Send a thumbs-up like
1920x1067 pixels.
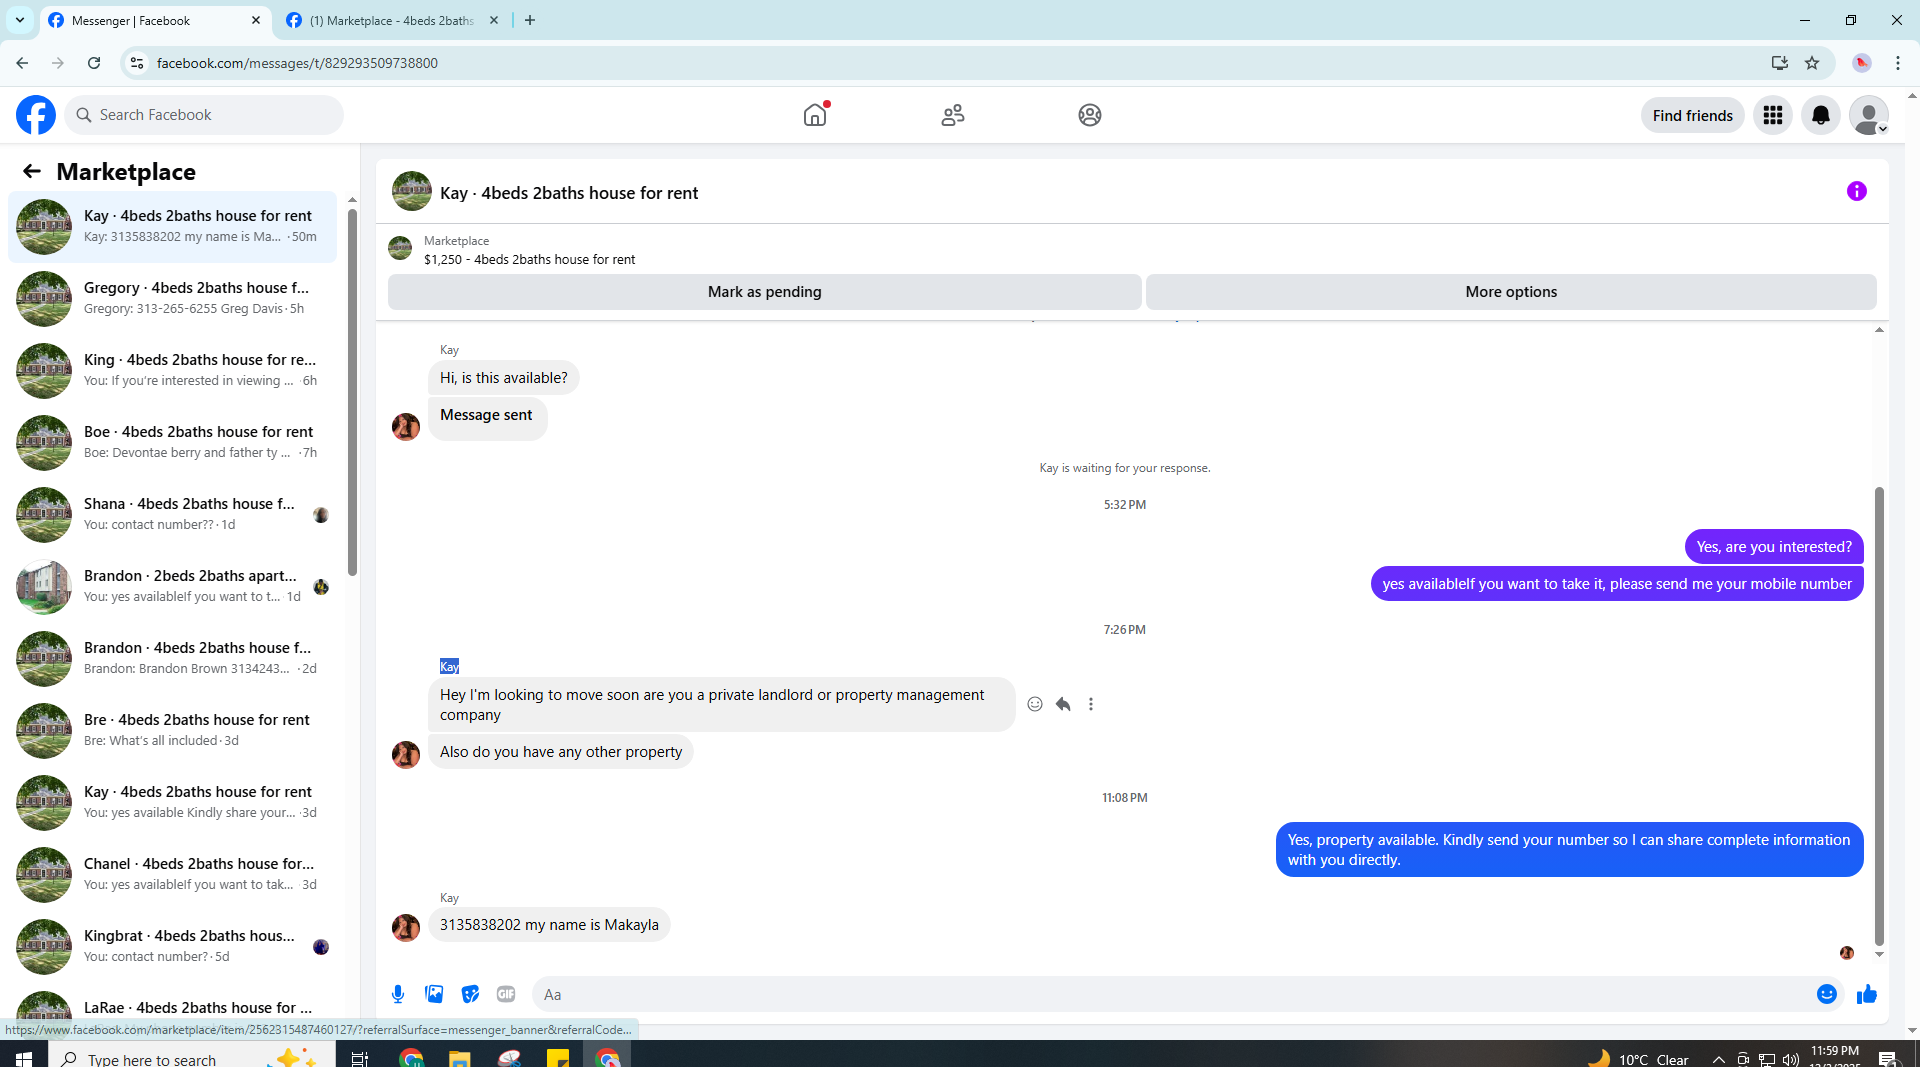point(1867,994)
